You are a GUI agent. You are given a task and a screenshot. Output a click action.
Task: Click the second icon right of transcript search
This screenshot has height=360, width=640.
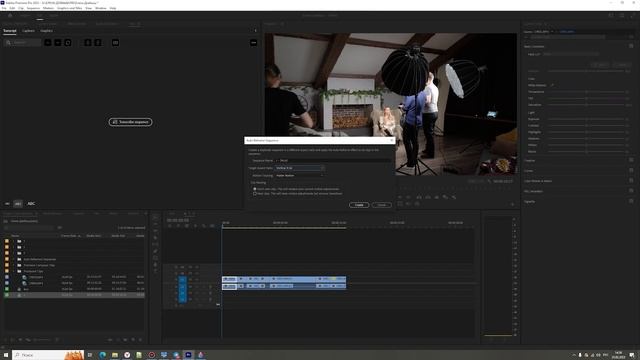click(x=58, y=42)
